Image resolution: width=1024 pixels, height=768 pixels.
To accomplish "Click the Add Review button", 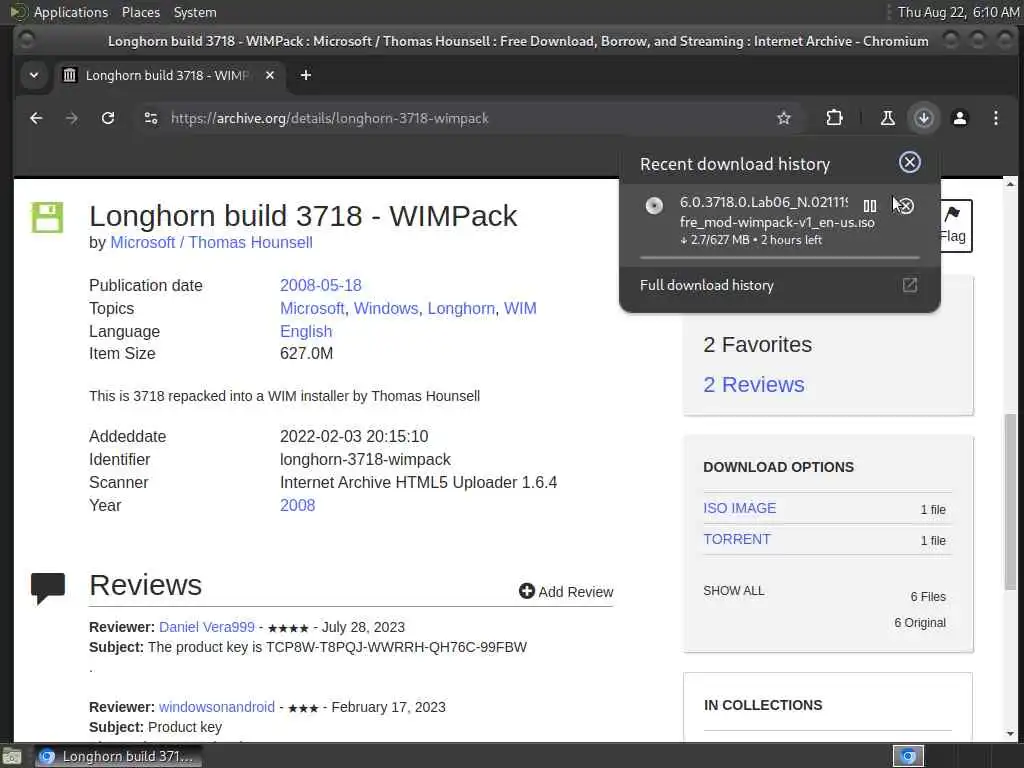I will point(566,592).
